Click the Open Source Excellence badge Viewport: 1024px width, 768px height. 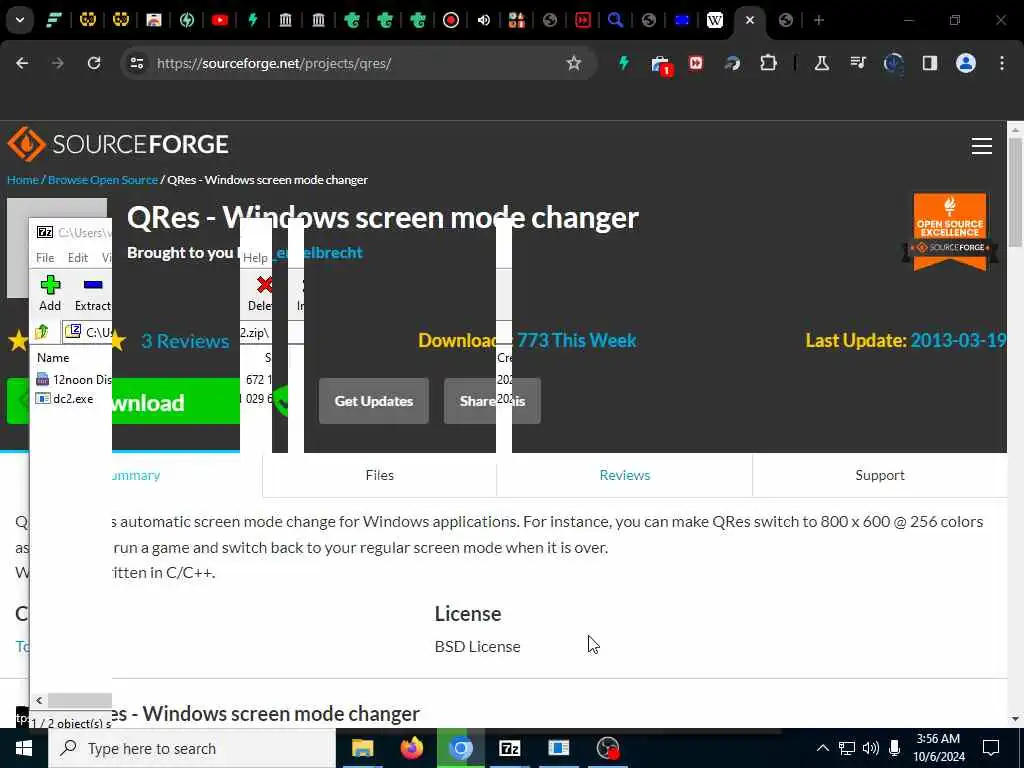coord(950,231)
